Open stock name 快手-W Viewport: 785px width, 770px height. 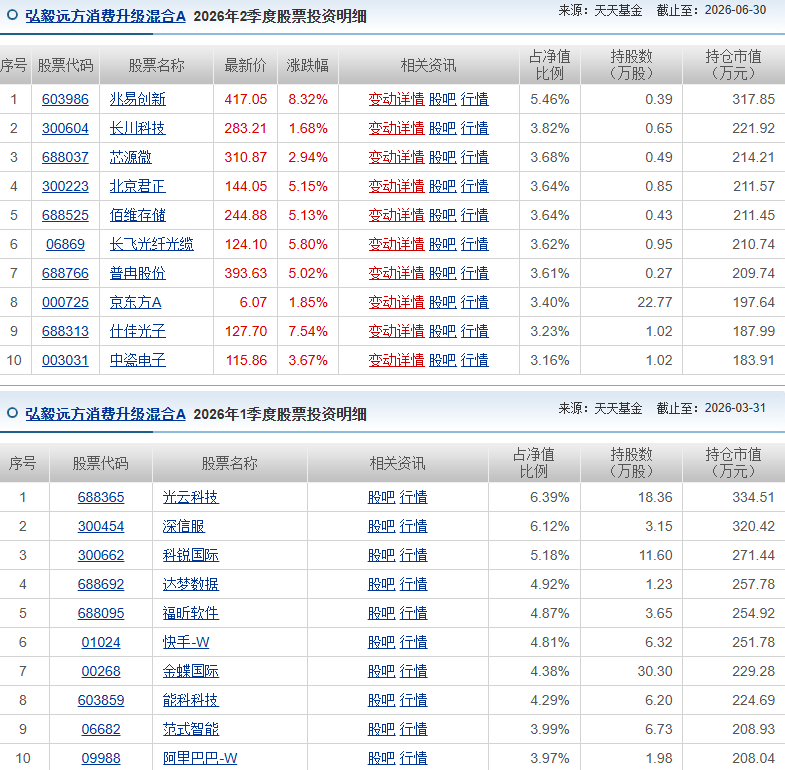186,642
